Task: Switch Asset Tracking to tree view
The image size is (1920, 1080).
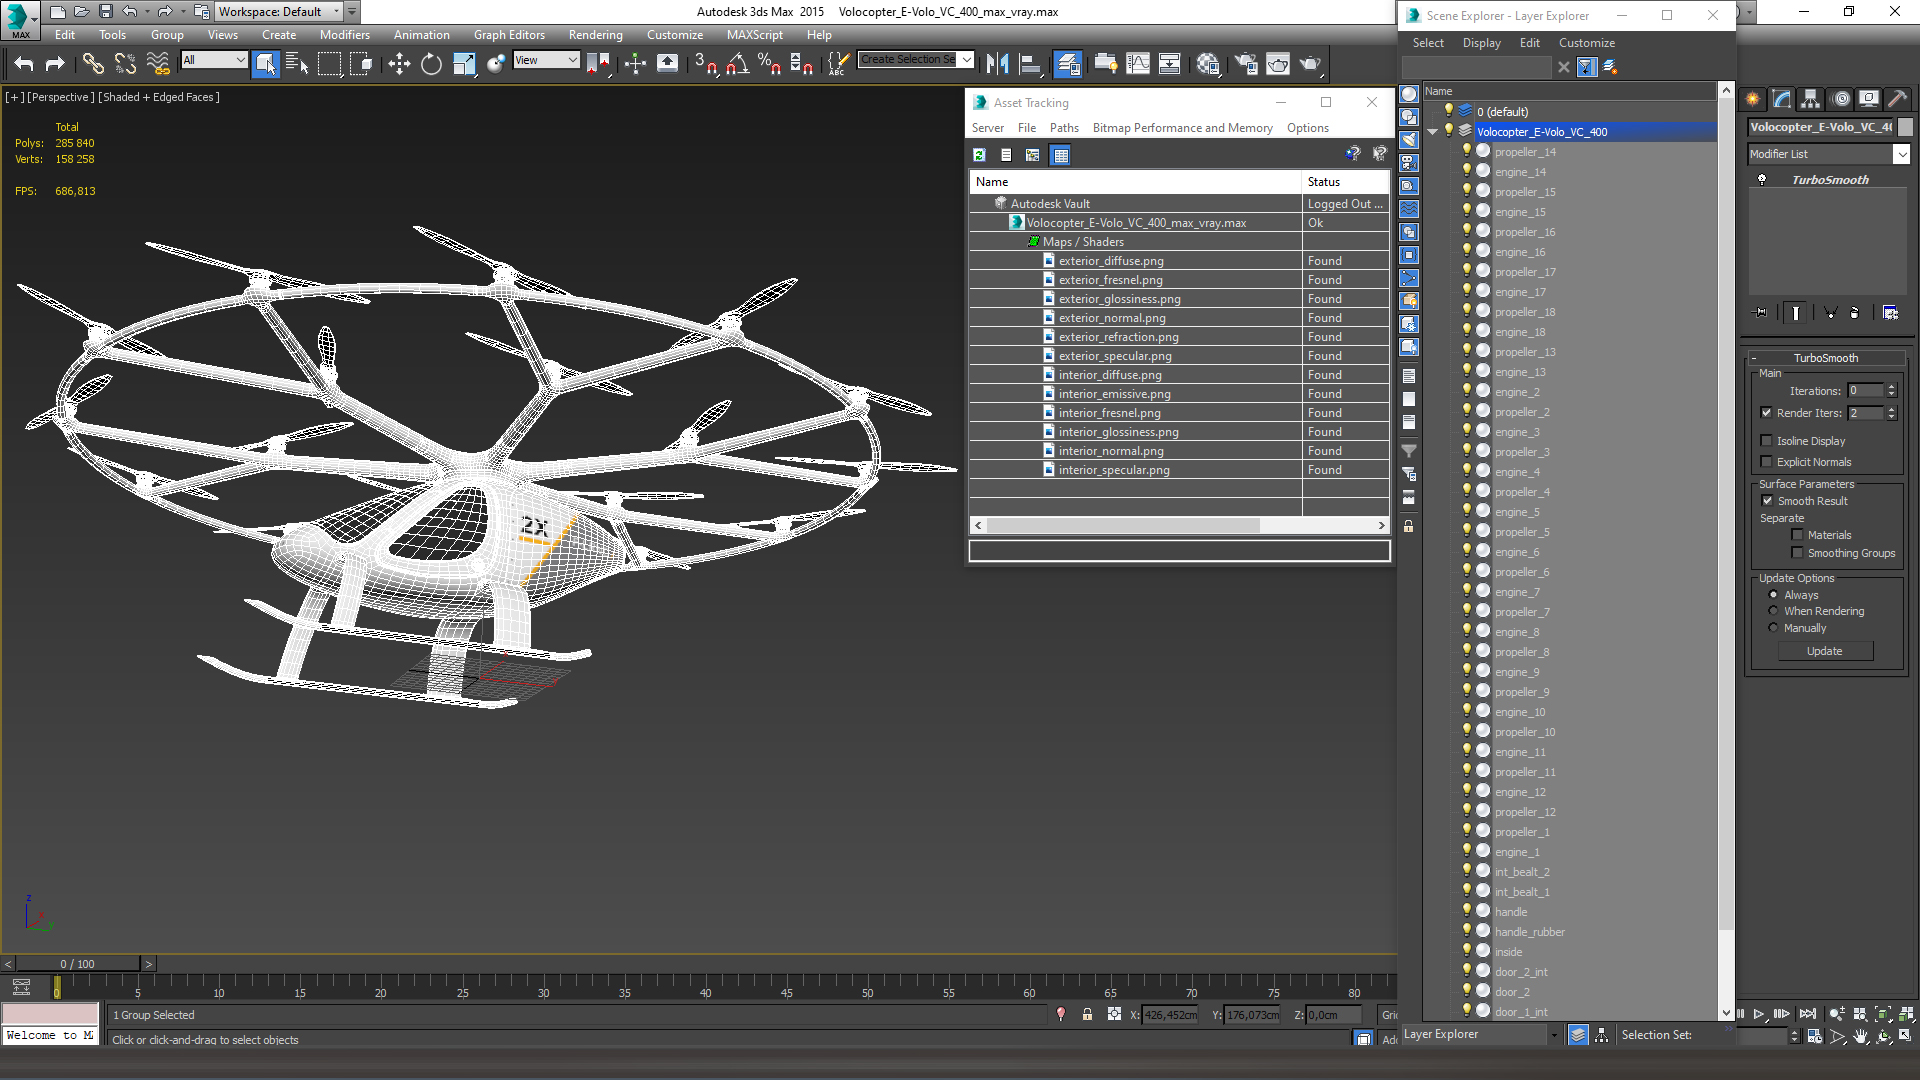Action: tap(1033, 155)
